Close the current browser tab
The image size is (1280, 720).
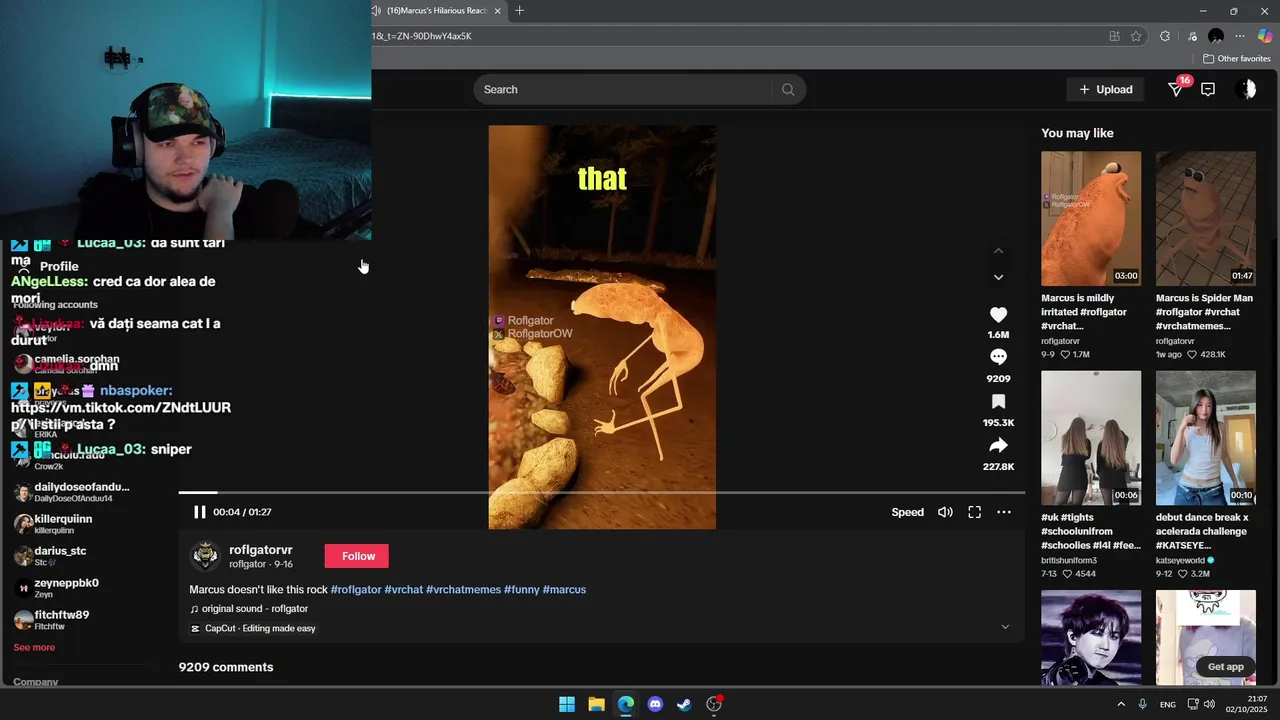(x=497, y=11)
